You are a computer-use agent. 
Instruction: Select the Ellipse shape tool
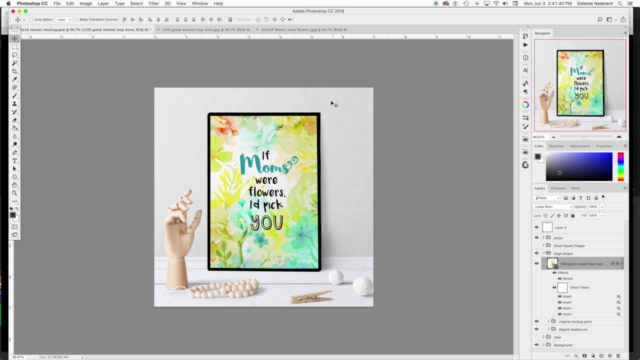point(15,177)
